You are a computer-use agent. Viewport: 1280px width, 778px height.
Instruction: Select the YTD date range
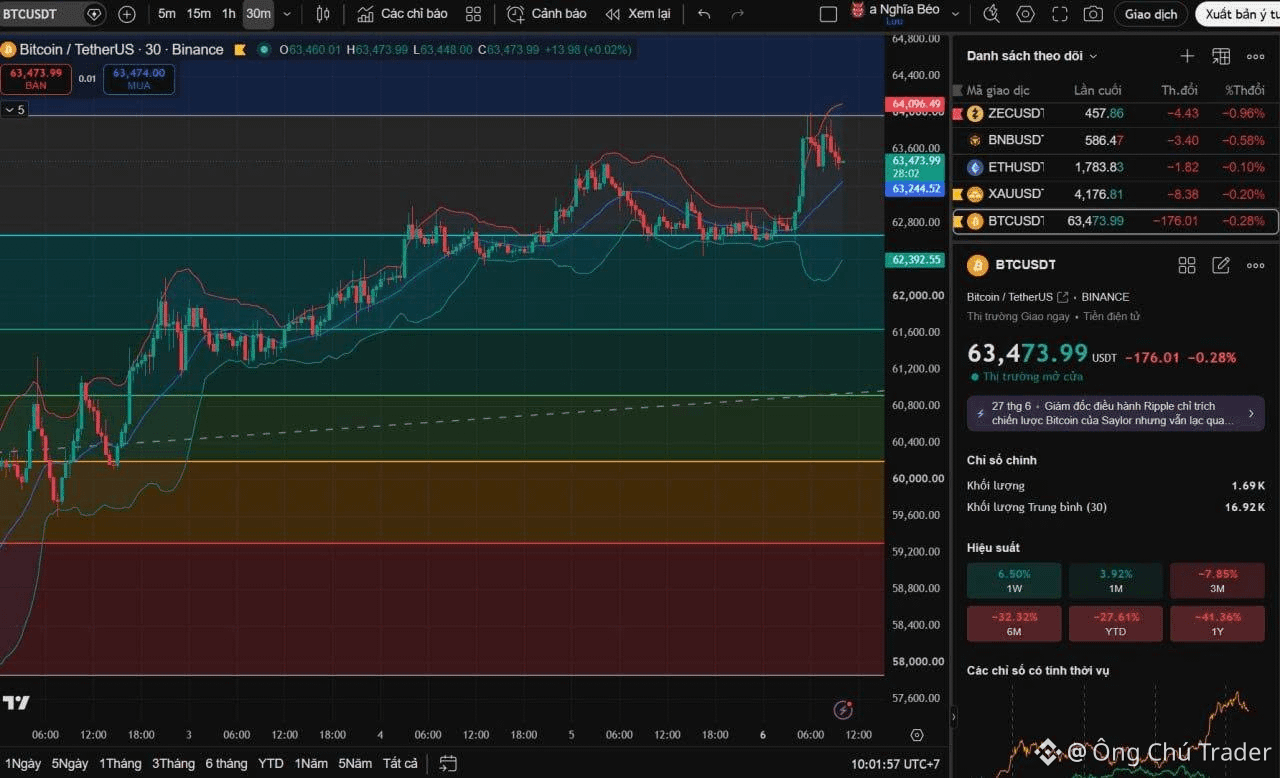tap(271, 763)
